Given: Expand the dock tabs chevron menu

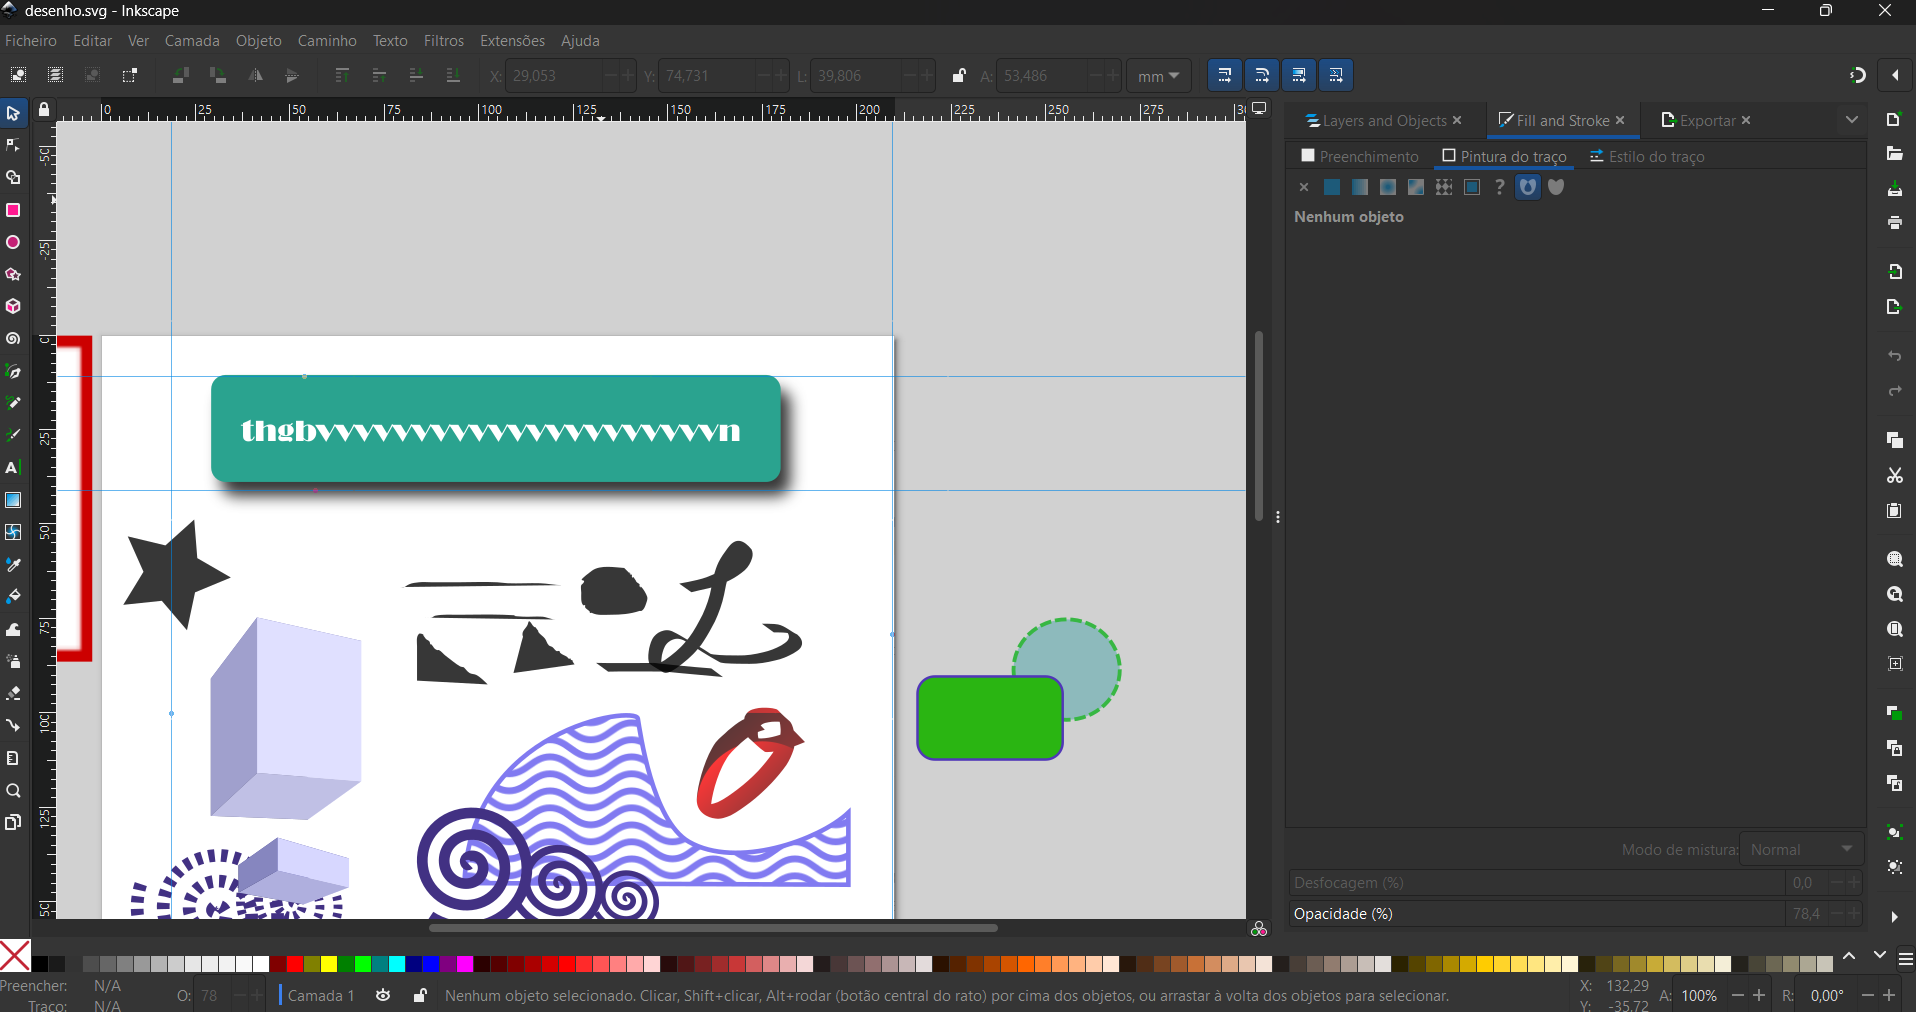Looking at the screenshot, I should [1852, 120].
